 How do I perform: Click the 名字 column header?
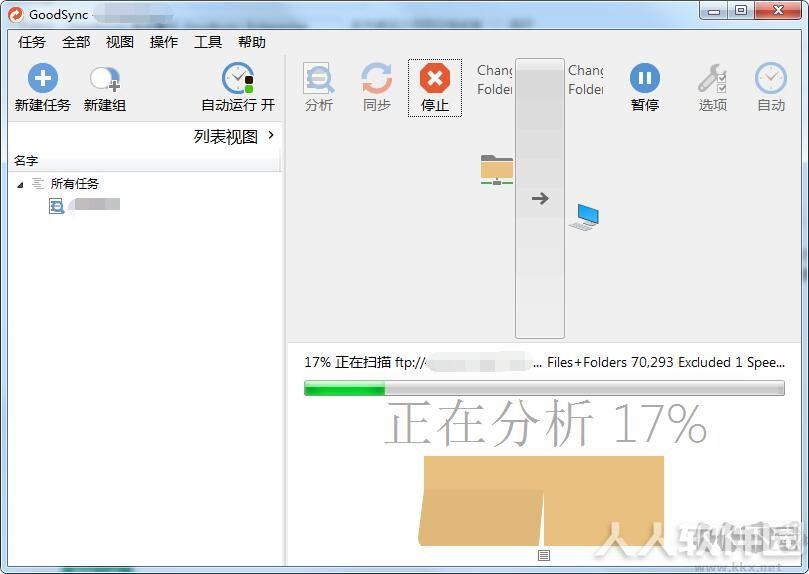click(145, 160)
